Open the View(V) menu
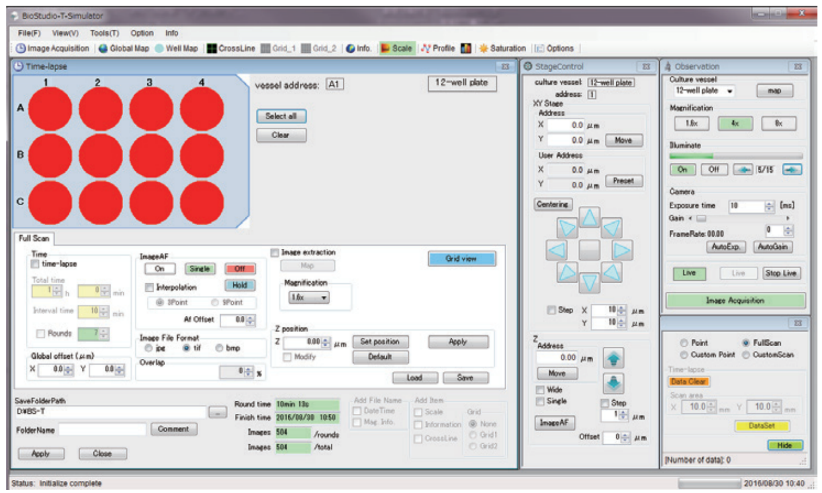Viewport: 822px width, 493px height. [65, 33]
